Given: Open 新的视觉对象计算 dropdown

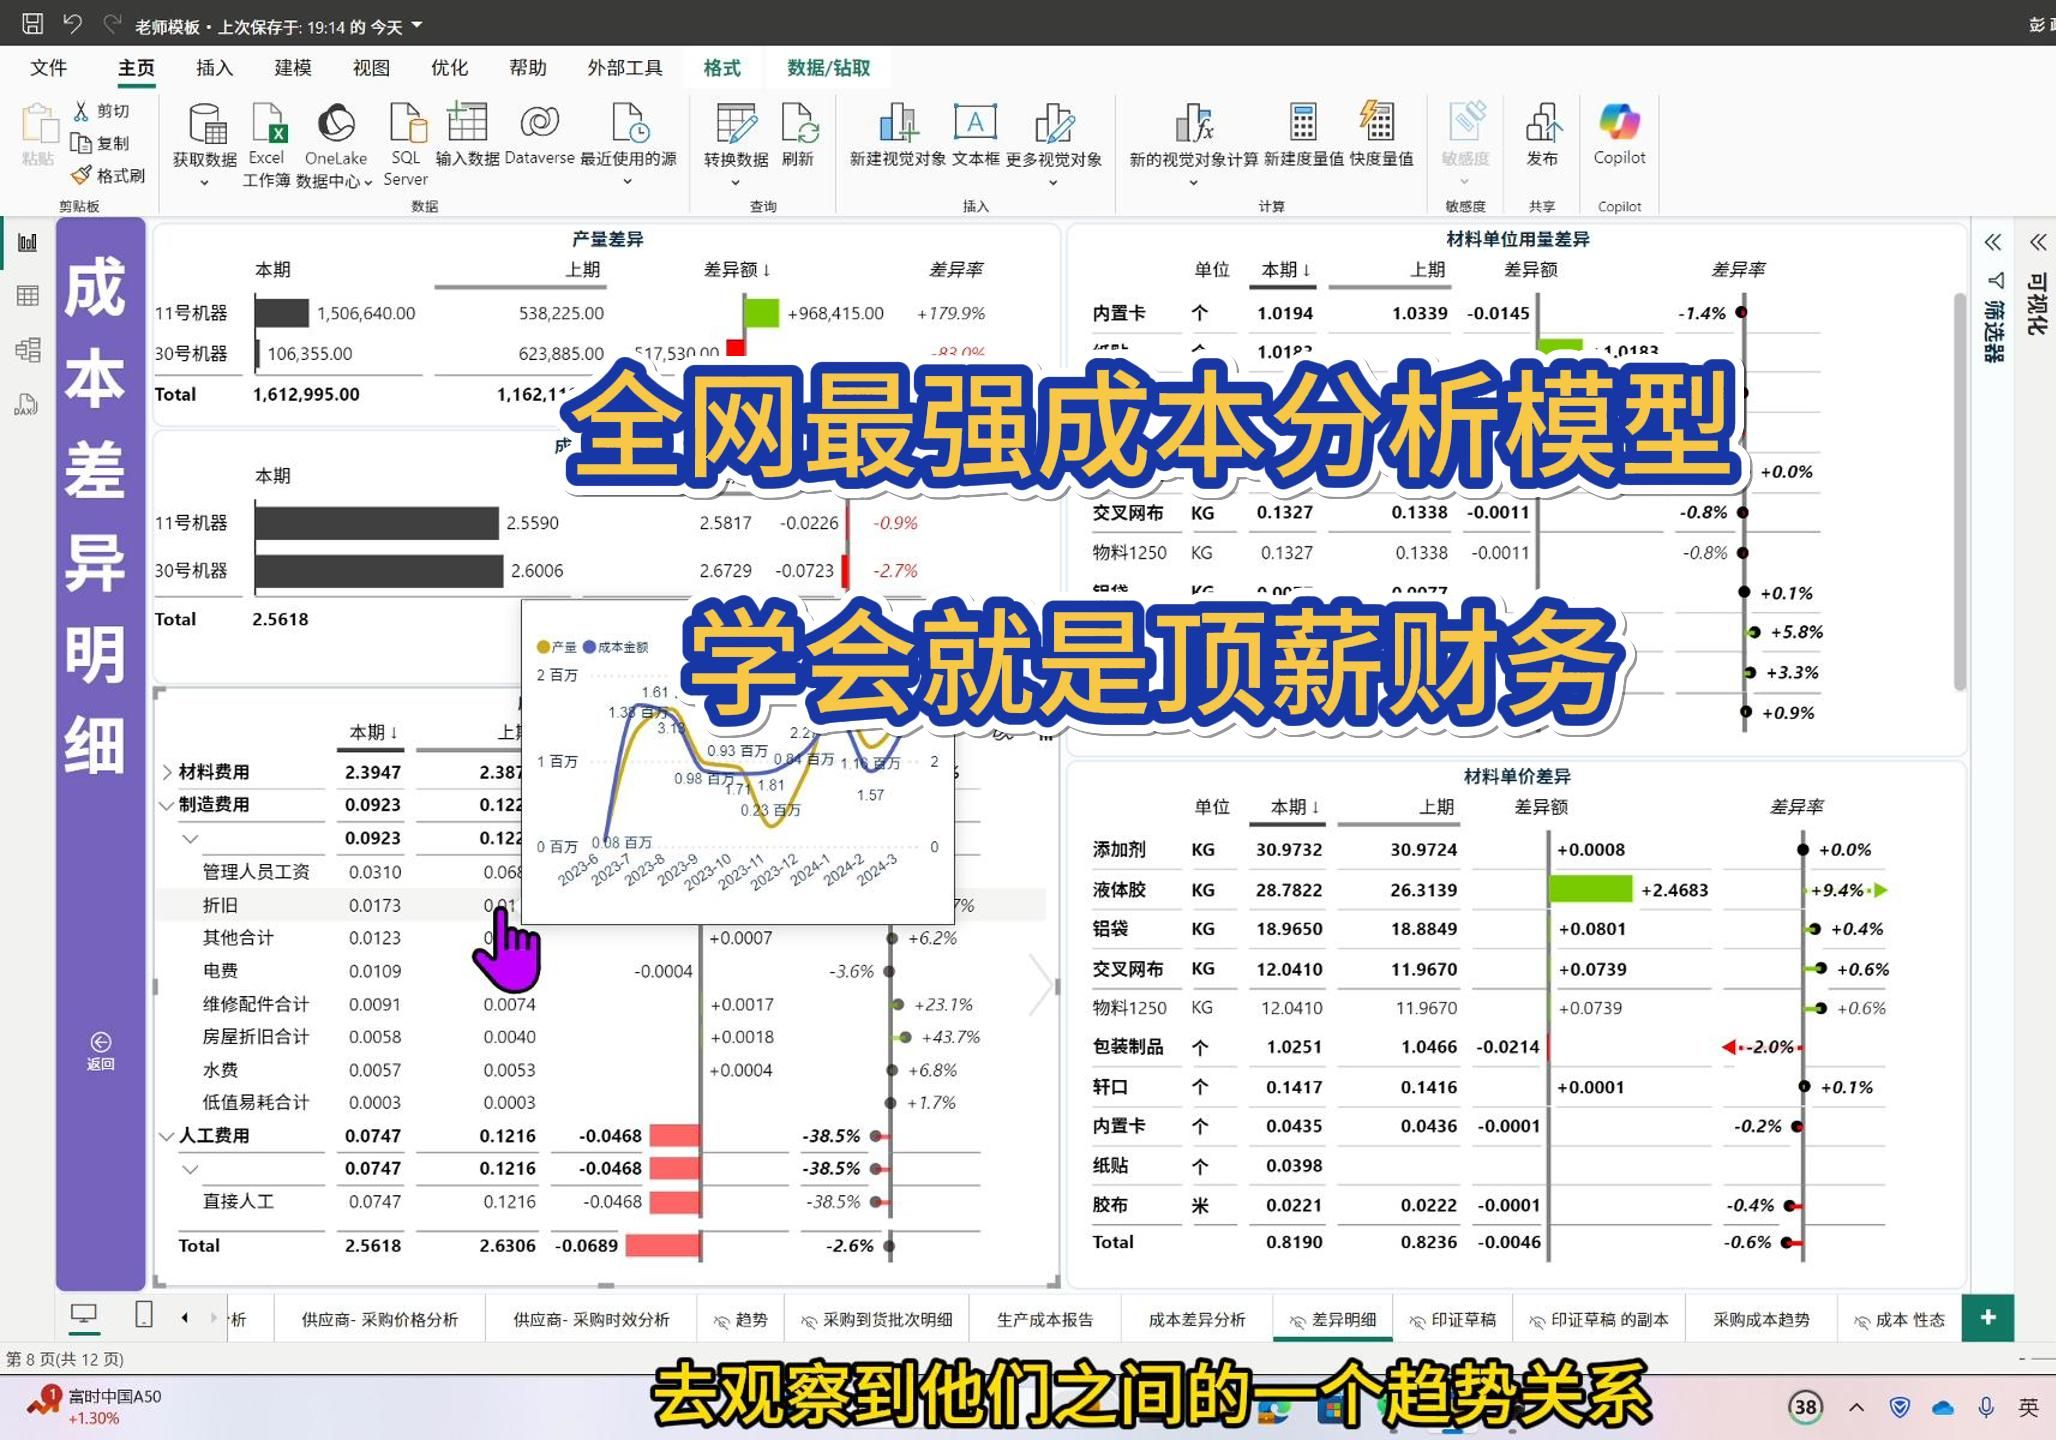Looking at the screenshot, I should (1193, 183).
